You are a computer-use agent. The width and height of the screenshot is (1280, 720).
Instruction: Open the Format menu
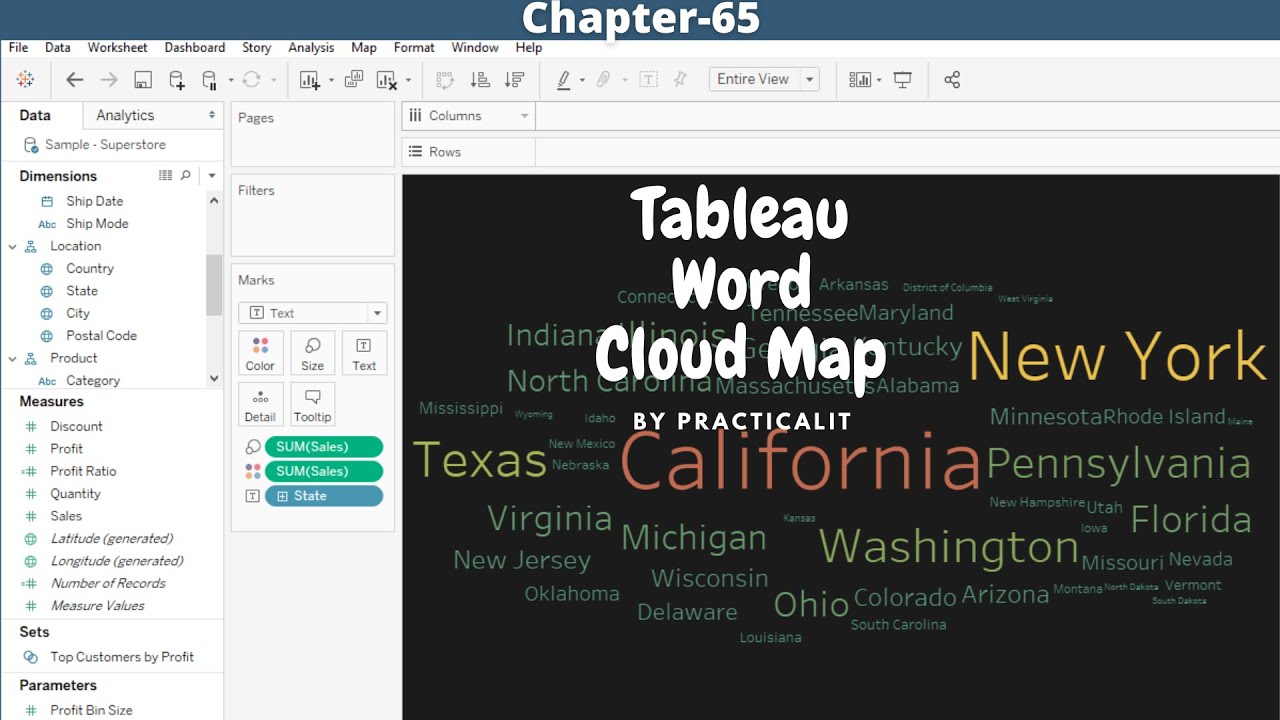414,47
